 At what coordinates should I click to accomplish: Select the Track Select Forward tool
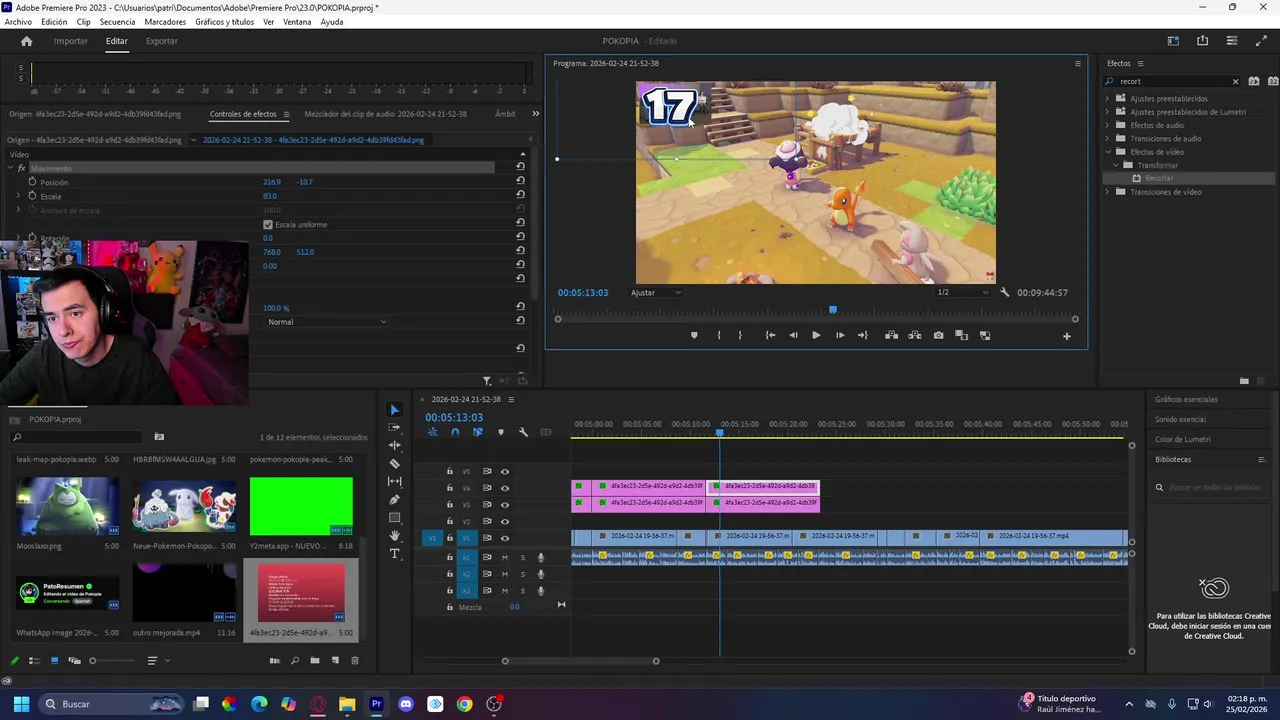pyautogui.click(x=394, y=428)
